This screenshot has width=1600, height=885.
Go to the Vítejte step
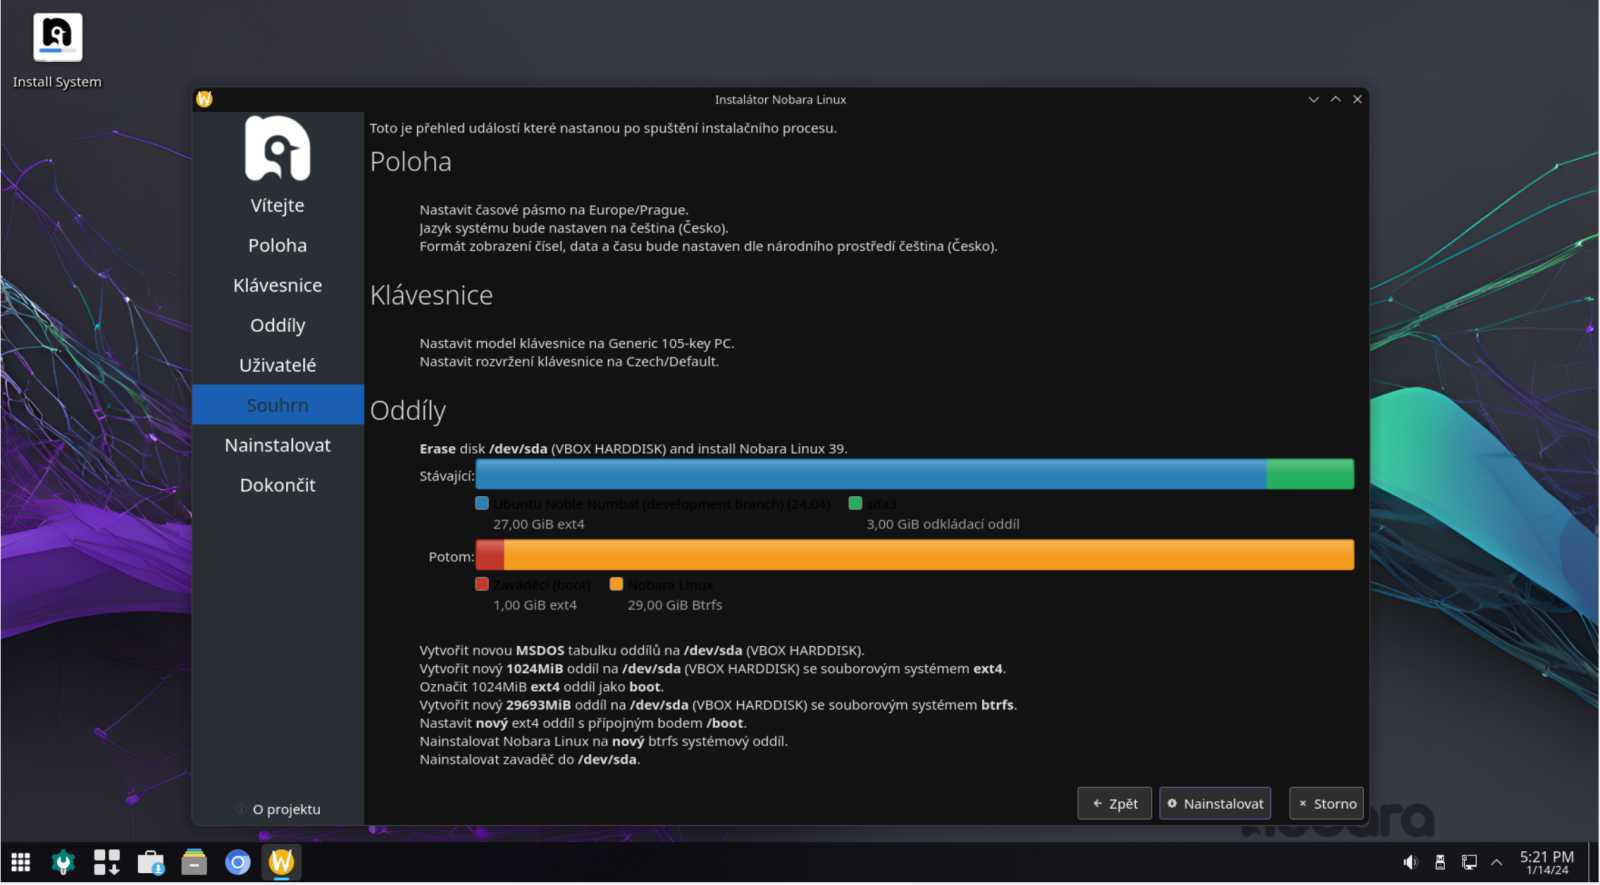pos(278,205)
